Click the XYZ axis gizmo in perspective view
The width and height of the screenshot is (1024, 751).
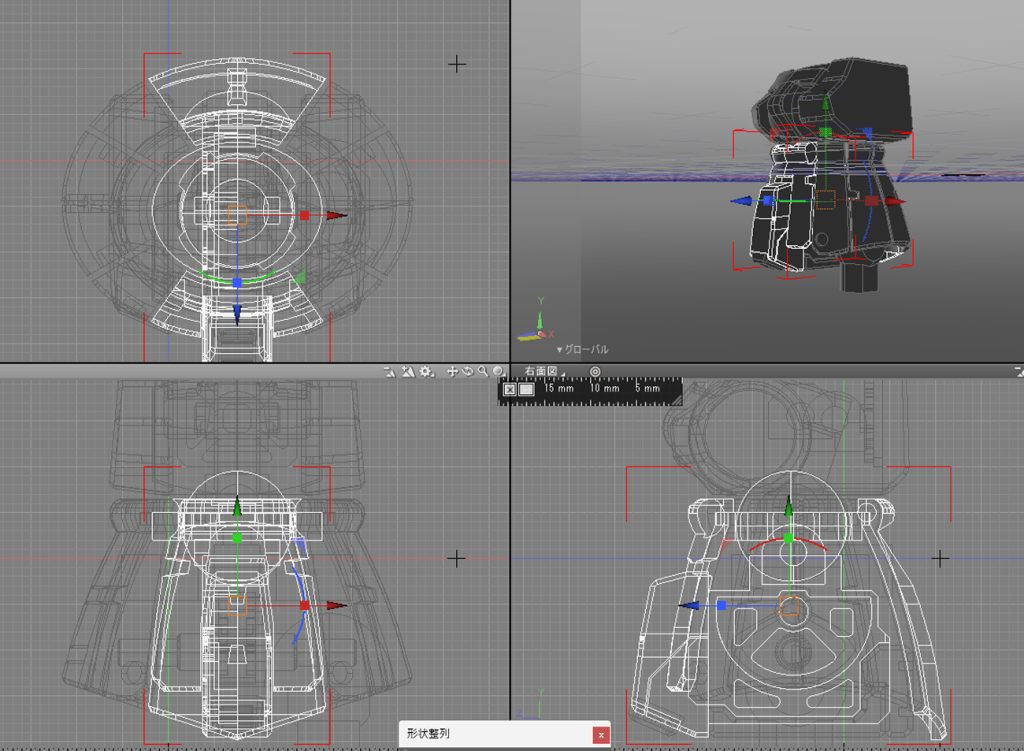tap(536, 321)
